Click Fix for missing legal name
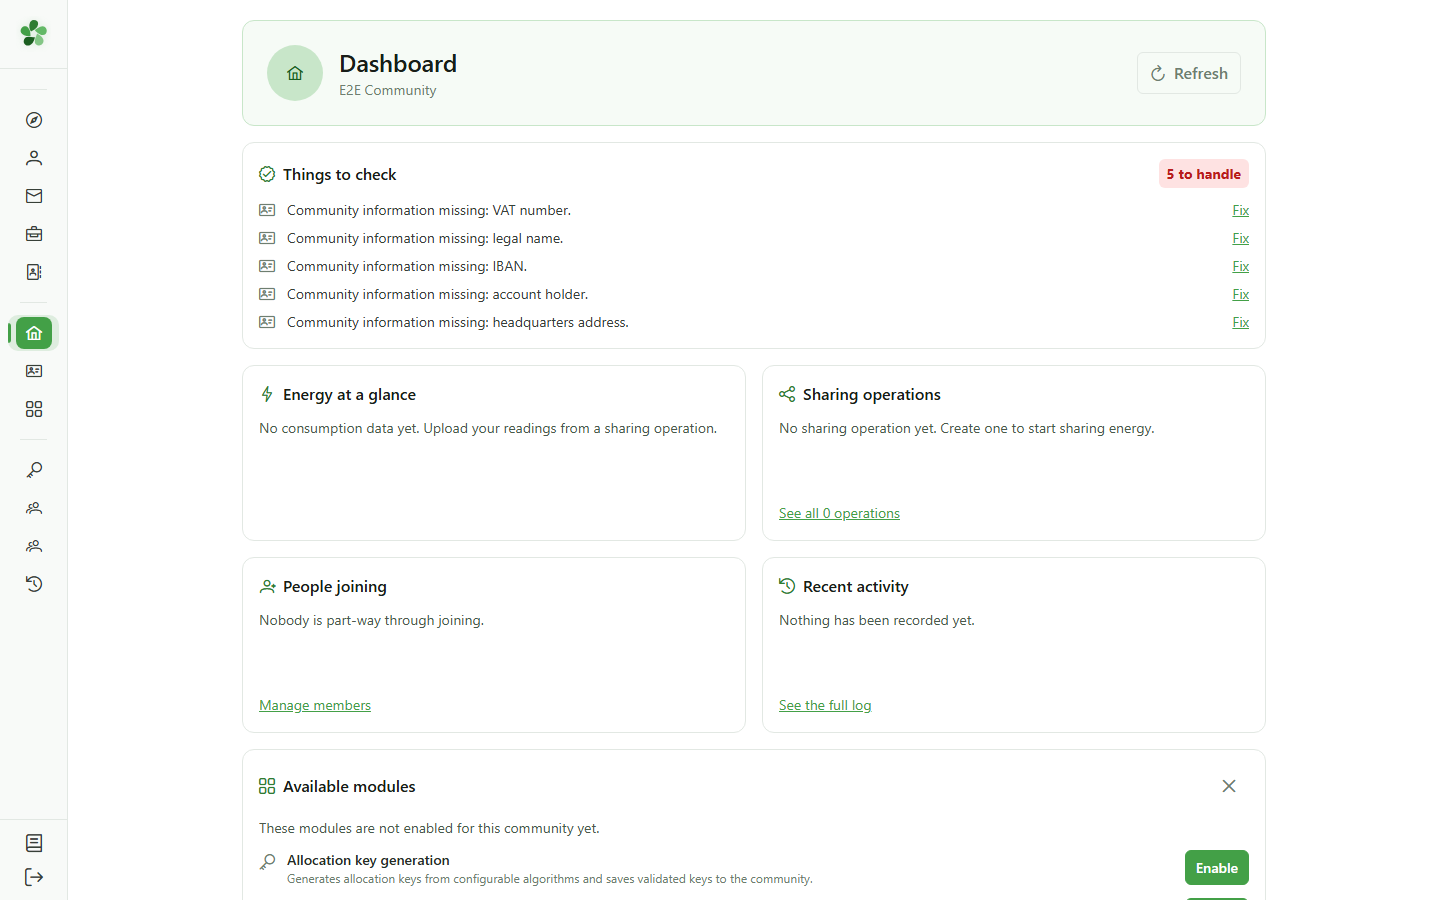This screenshot has height=900, width=1440. click(1241, 238)
